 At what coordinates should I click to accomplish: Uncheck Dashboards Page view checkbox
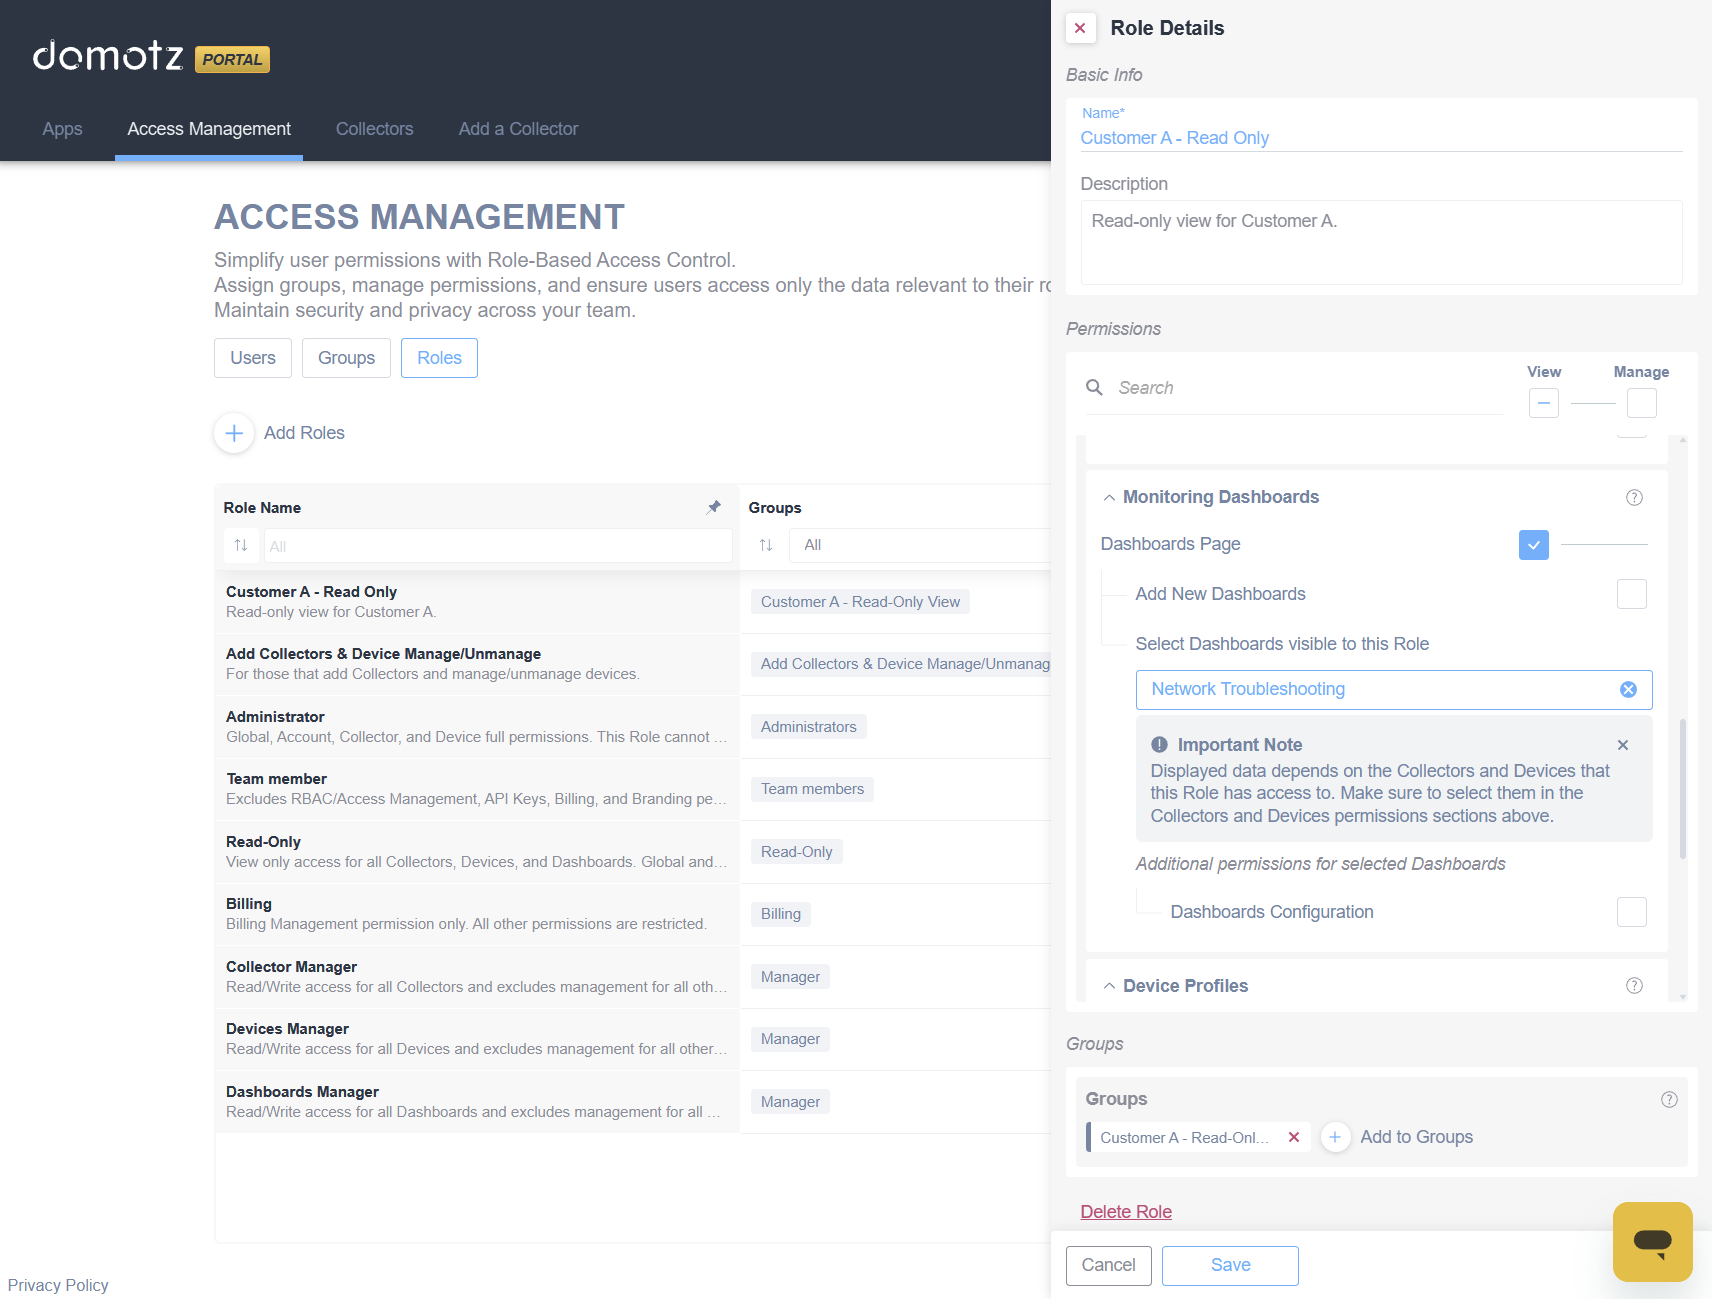[x=1533, y=545]
